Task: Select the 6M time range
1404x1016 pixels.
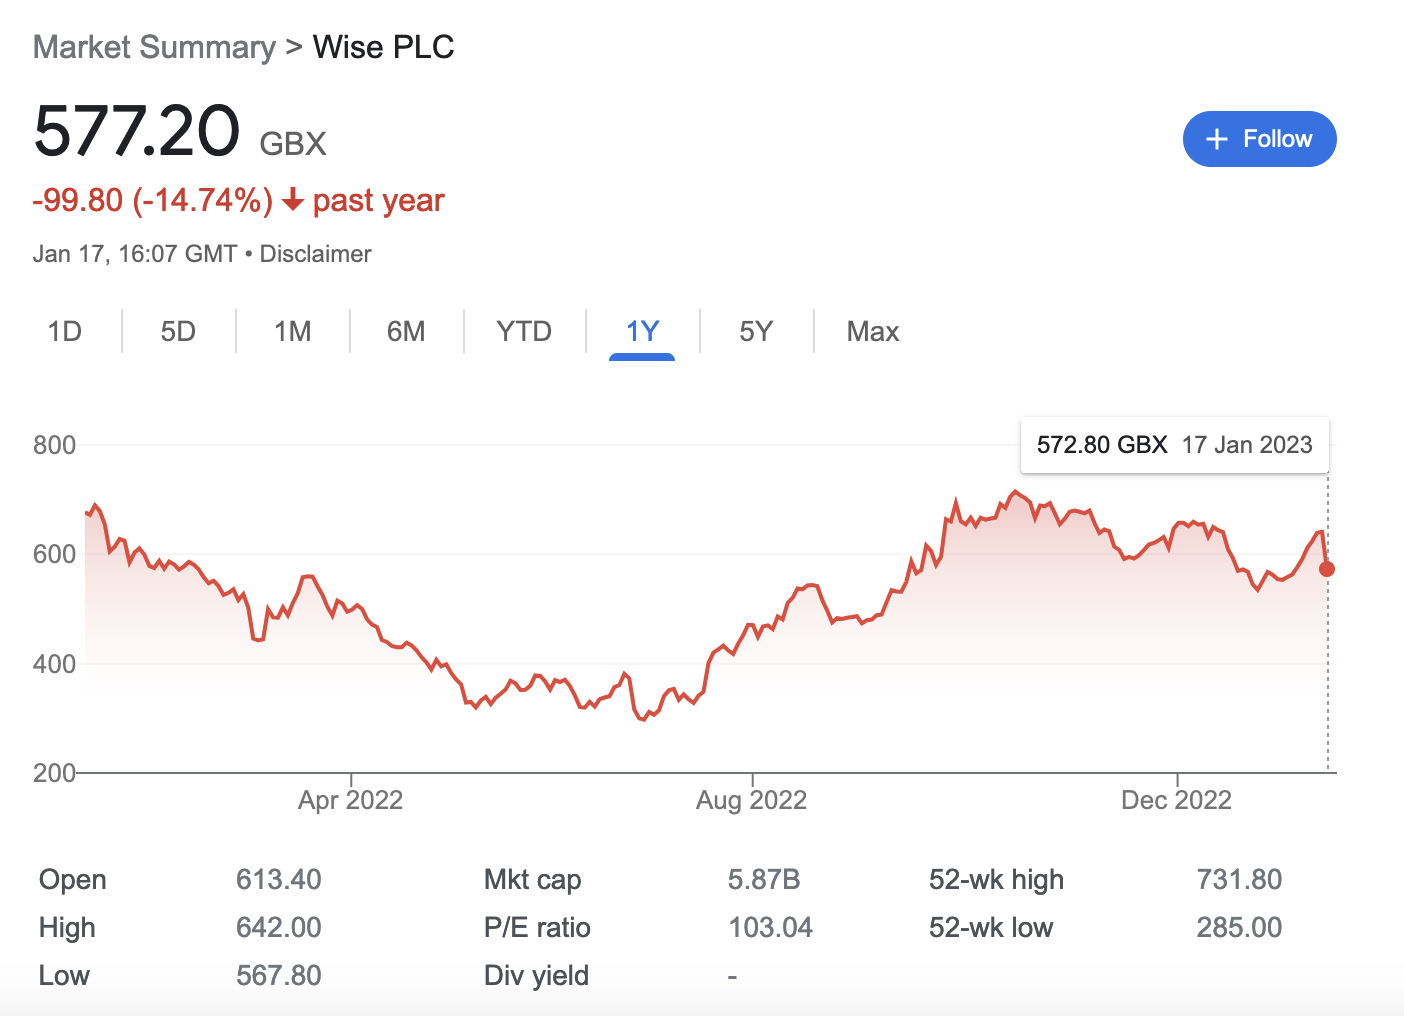Action: pos(406,331)
